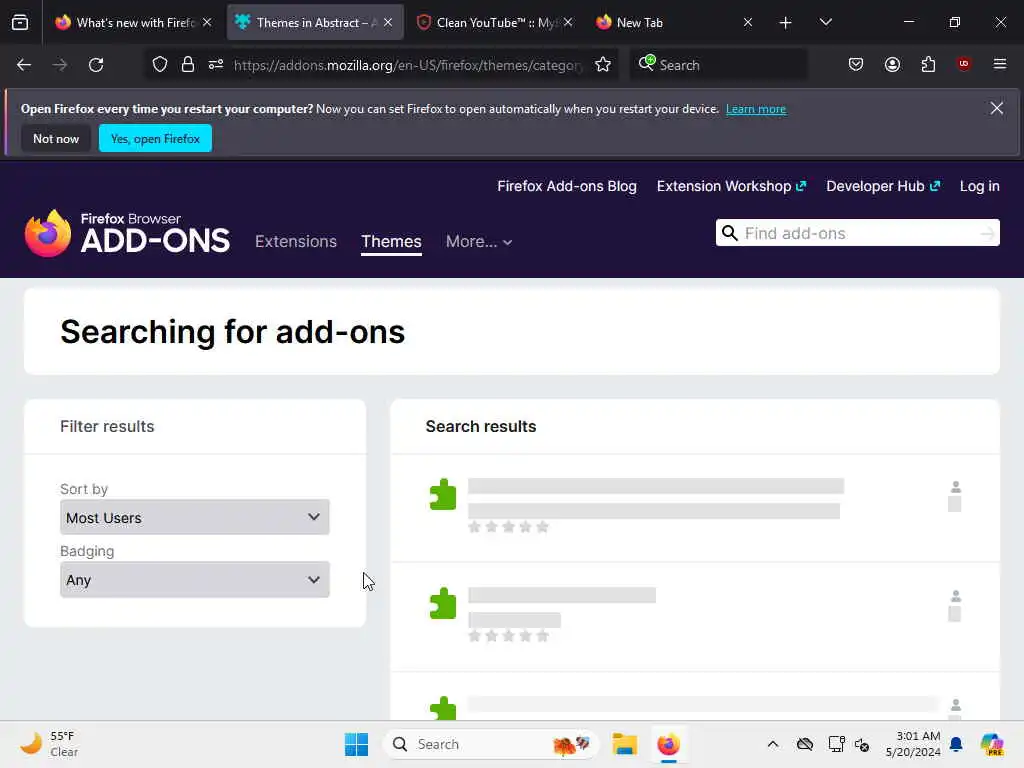Open Extension Workshop link
Image resolution: width=1024 pixels, height=768 pixels.
[x=731, y=186]
